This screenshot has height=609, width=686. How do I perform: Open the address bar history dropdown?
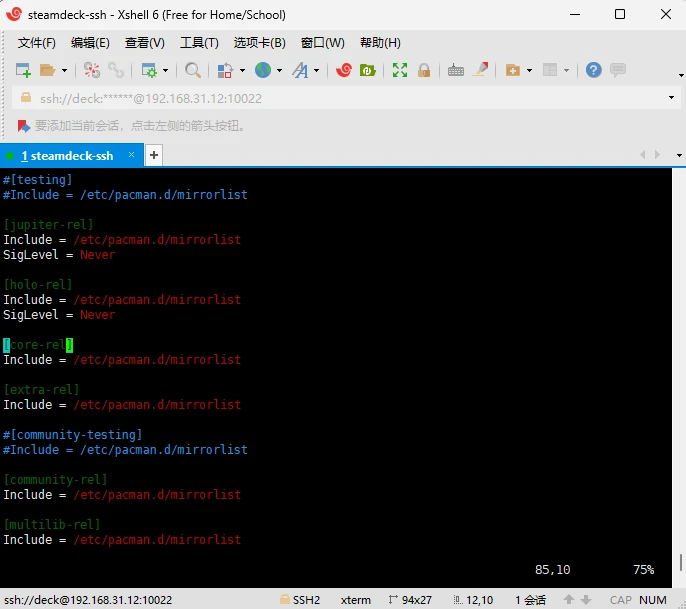671,98
